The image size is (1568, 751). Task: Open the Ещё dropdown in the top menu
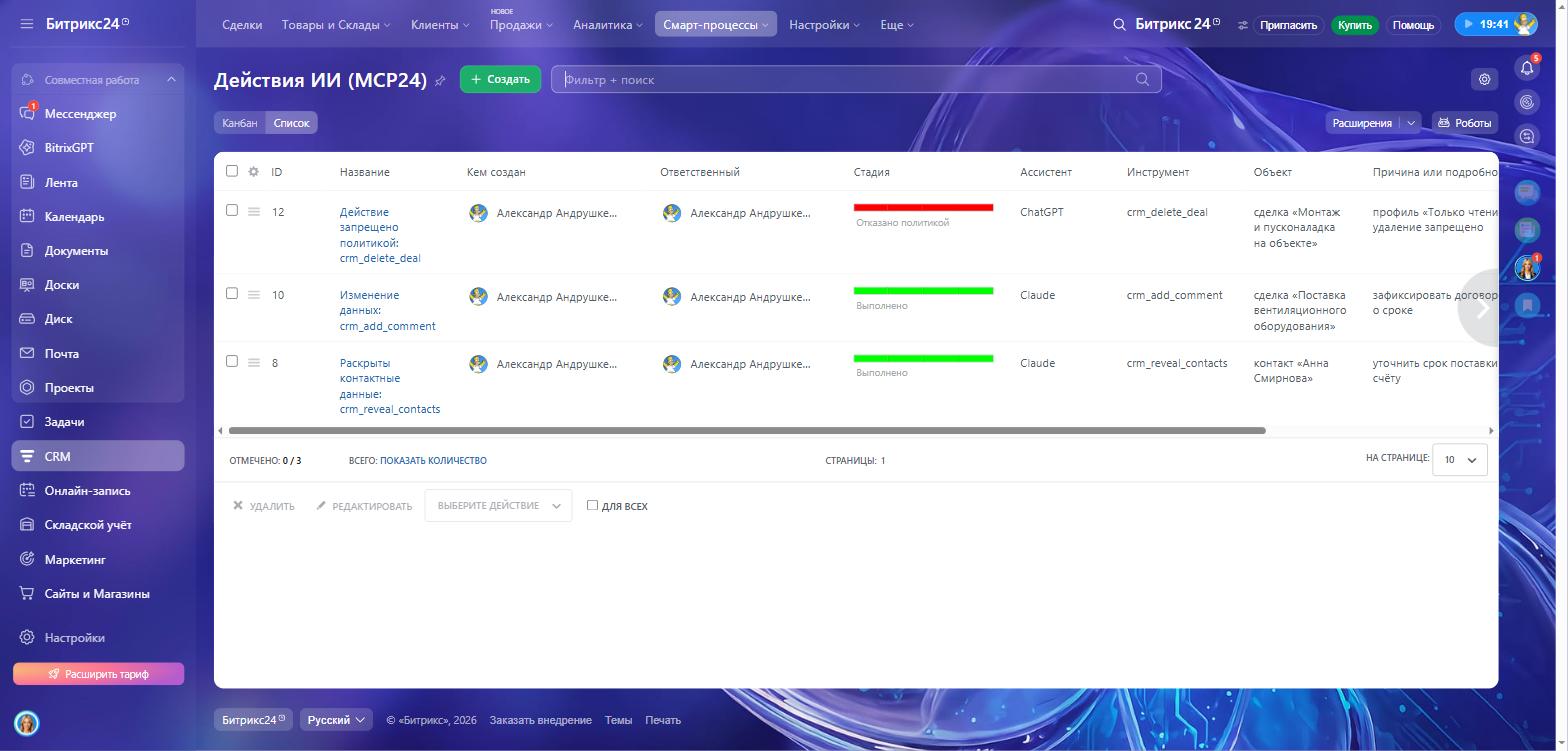(x=897, y=25)
